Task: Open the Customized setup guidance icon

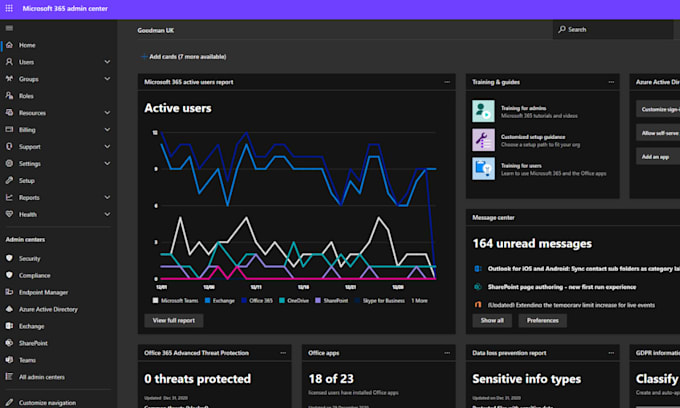Action: point(483,138)
